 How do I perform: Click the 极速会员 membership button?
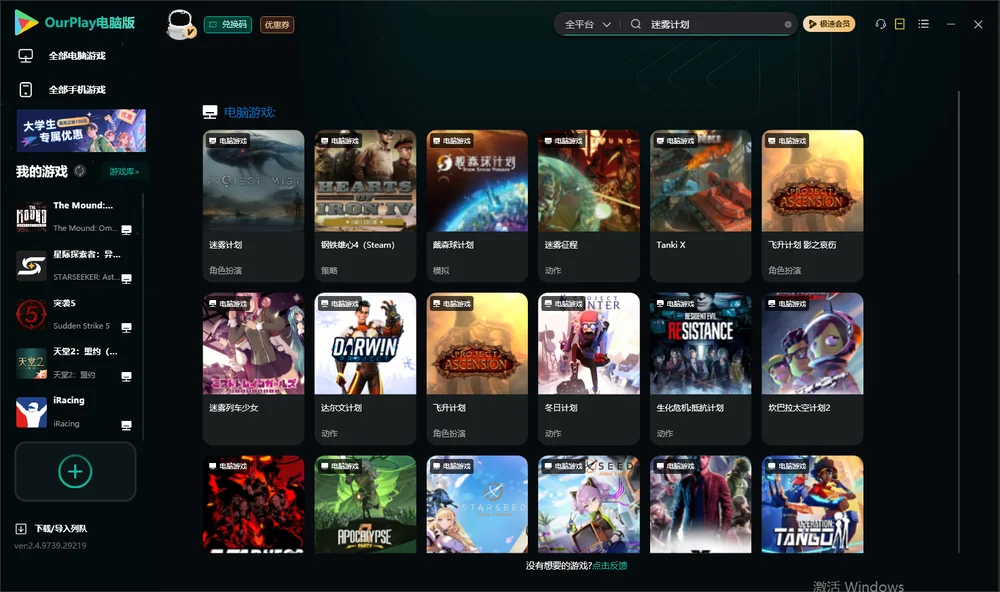click(829, 24)
